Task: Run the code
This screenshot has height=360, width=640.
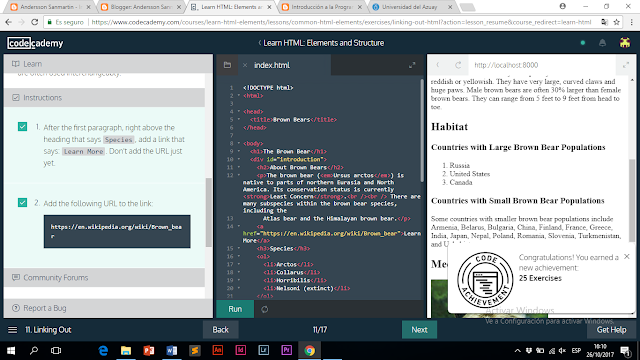Action: click(x=235, y=309)
